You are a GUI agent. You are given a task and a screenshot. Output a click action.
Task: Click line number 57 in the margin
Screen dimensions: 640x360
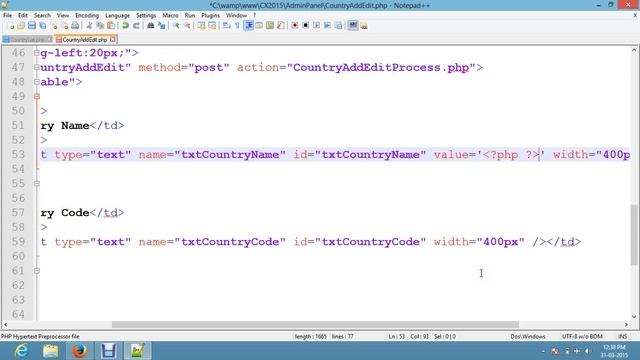point(18,212)
